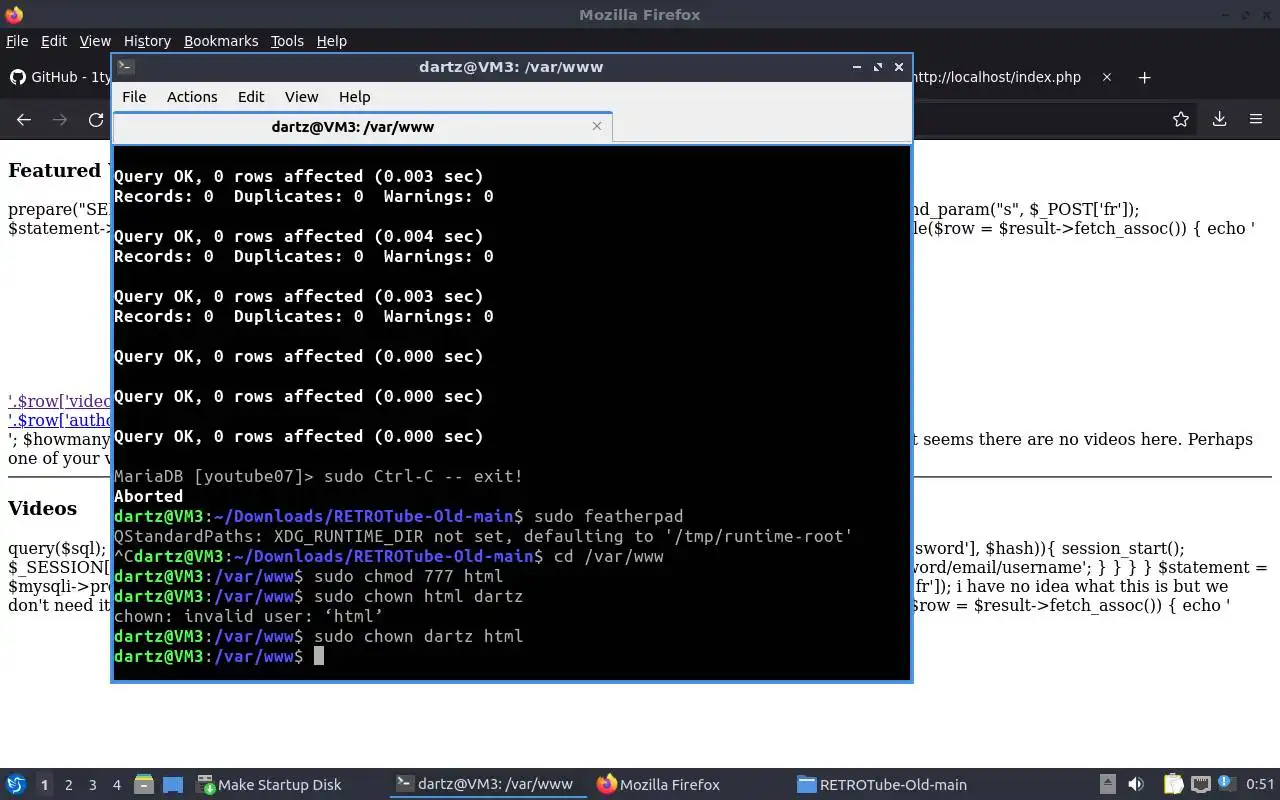
Task: Click the 'Aborted' terminal line
Action: (149, 496)
